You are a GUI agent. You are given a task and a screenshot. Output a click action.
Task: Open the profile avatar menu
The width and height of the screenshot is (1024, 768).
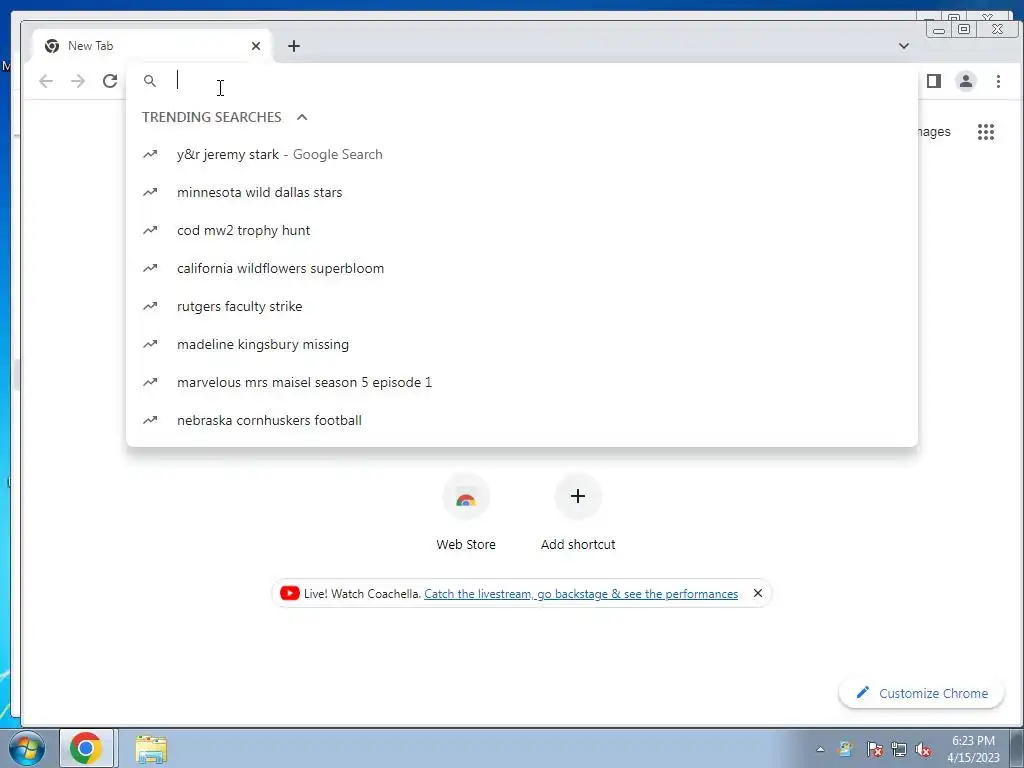pos(966,81)
